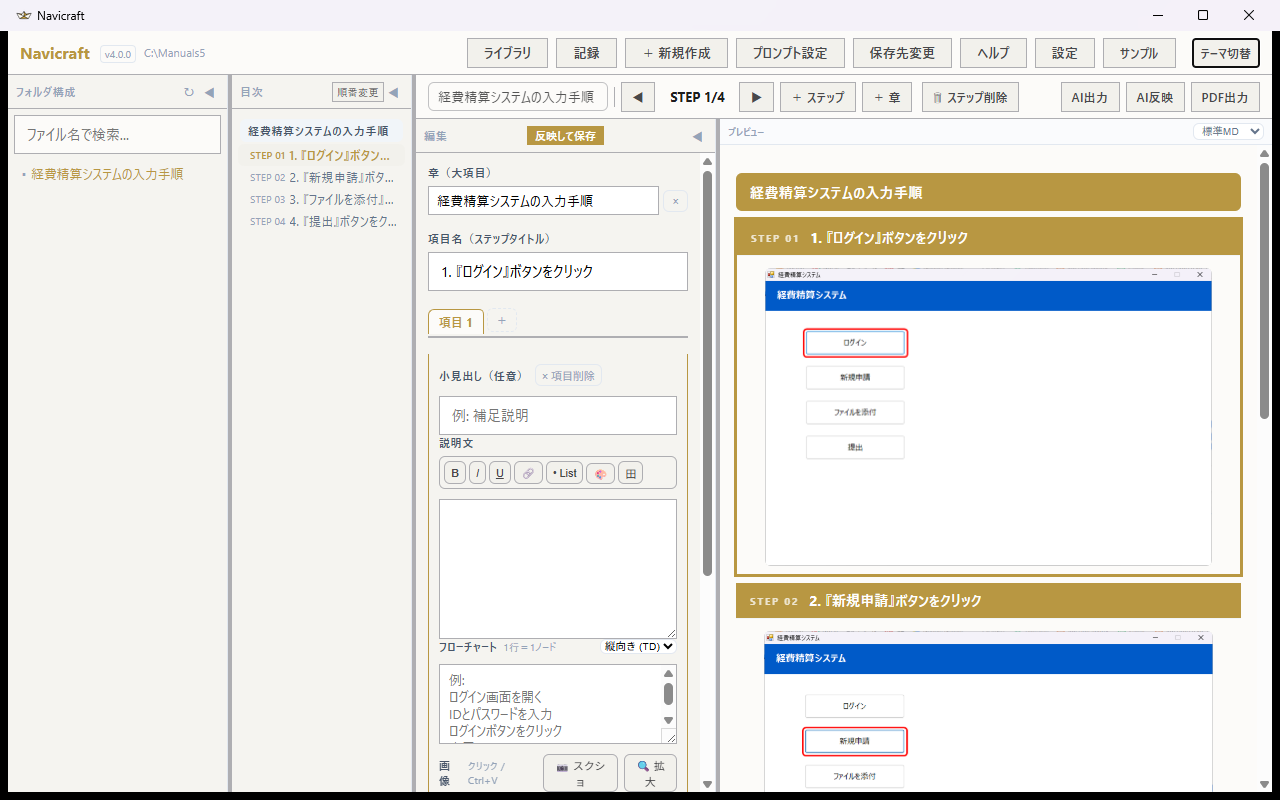This screenshot has width=1280, height=800.
Task: Select STEP 04 『提出』 in the contents
Action: 320,221
